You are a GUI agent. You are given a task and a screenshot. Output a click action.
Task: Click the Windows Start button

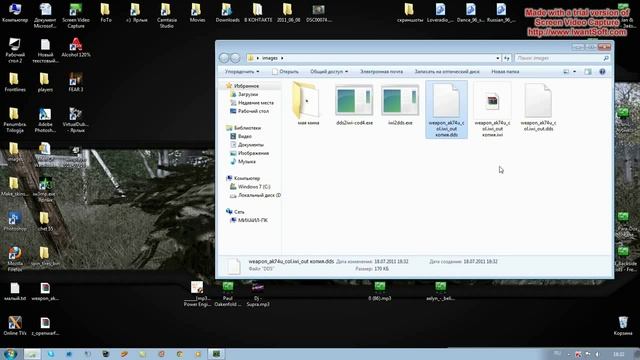coord(10,353)
